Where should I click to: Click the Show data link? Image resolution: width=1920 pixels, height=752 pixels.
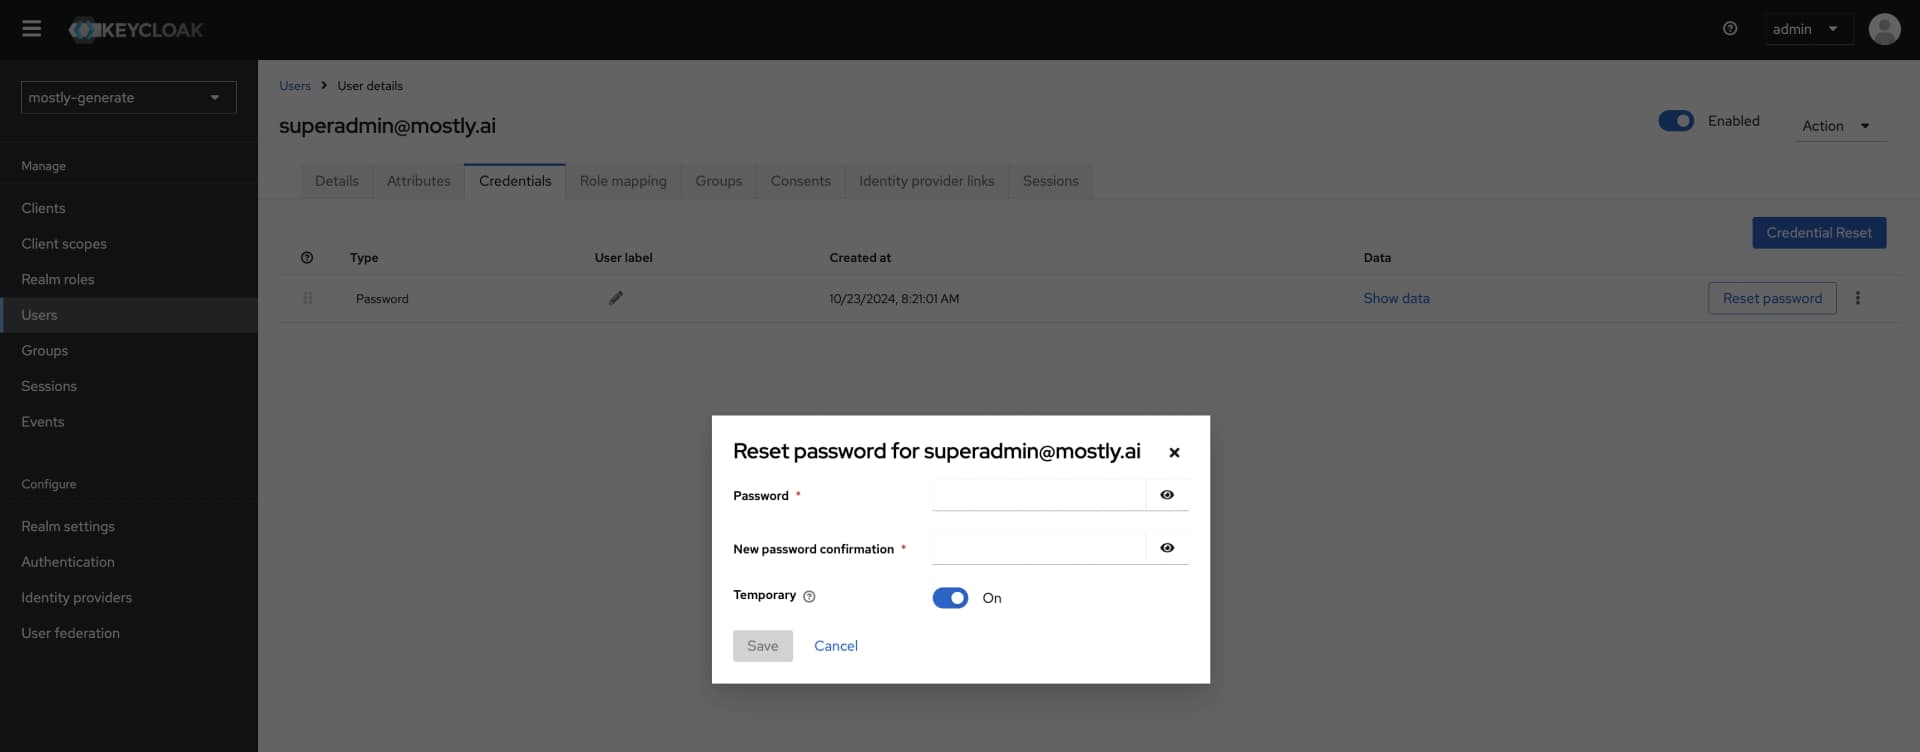point(1396,297)
